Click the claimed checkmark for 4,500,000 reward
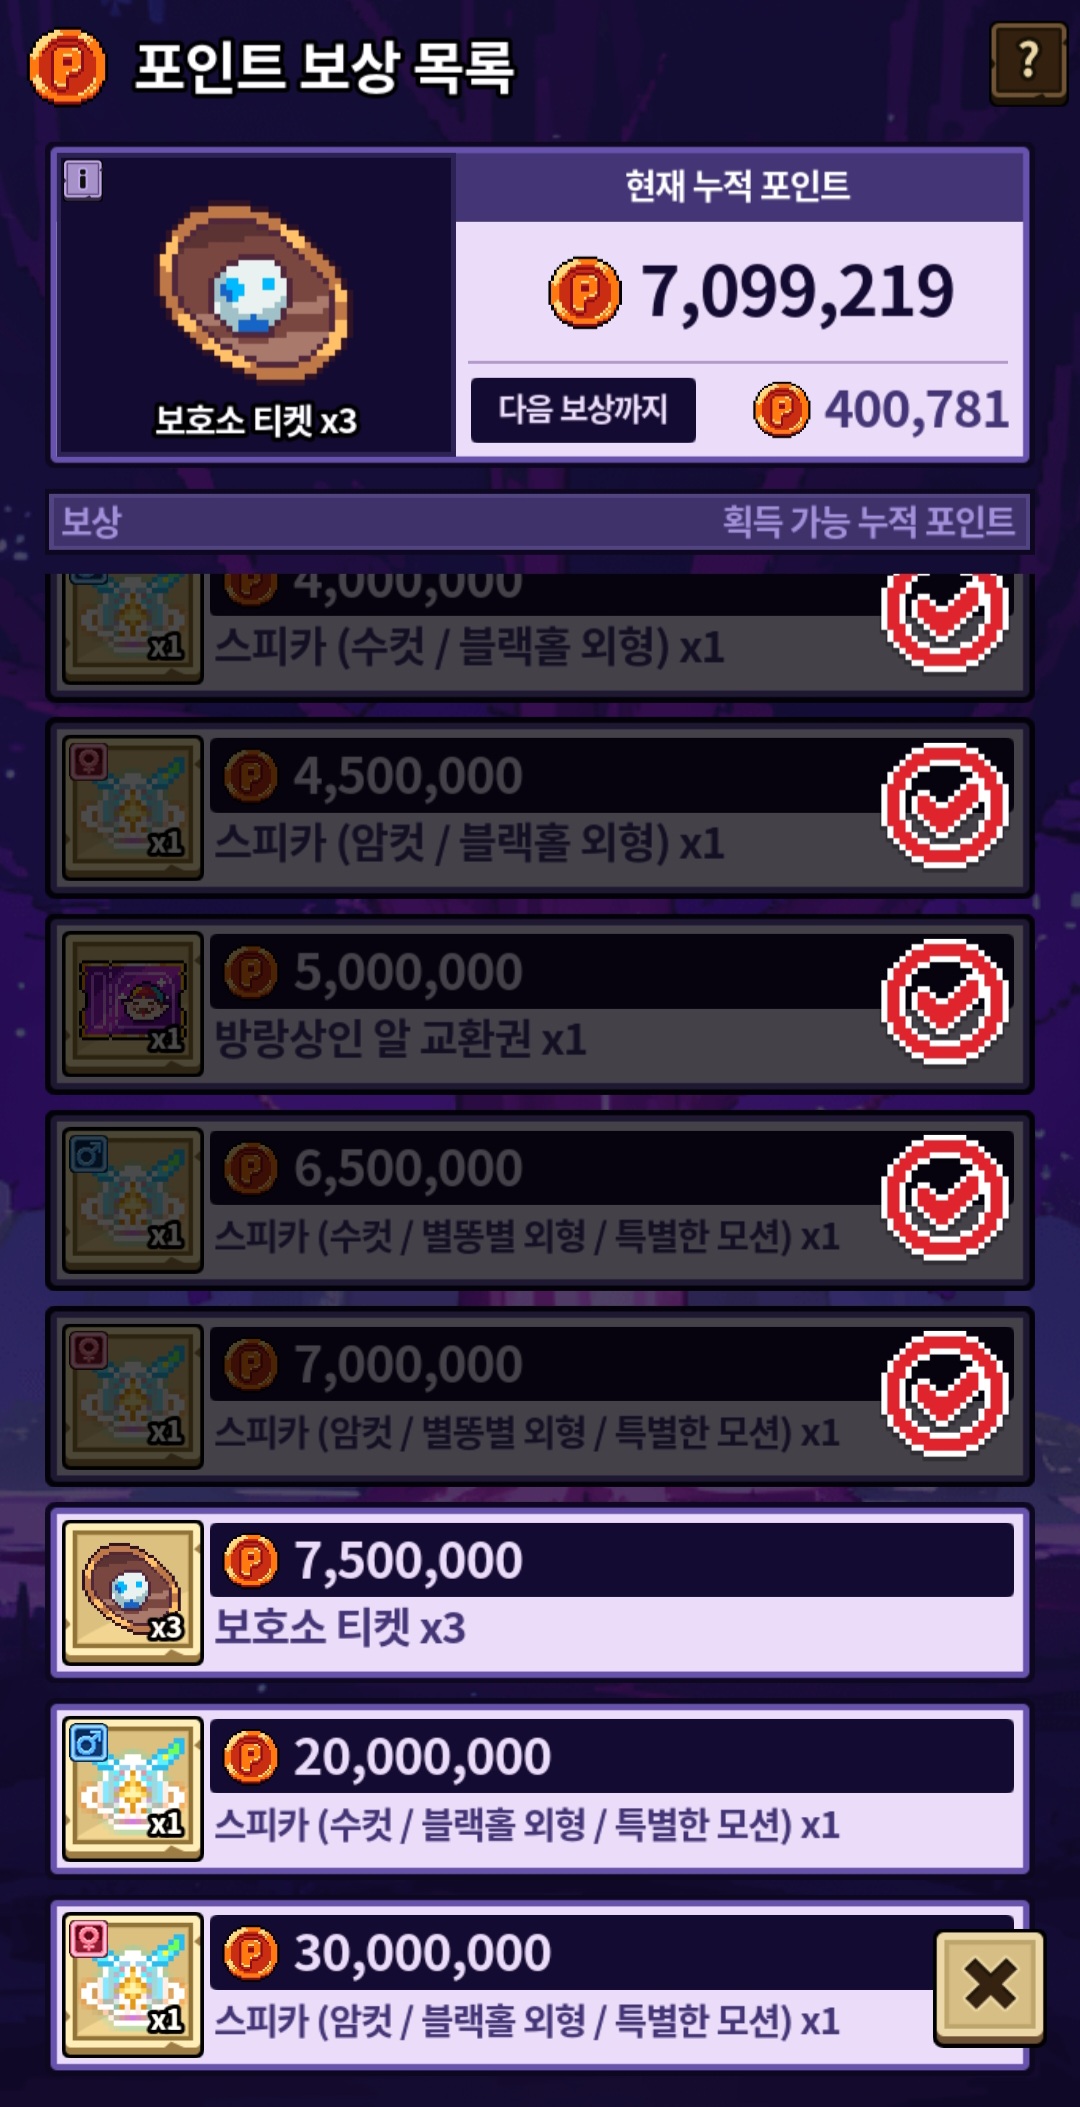Viewport: 1080px width, 2107px height. 945,806
